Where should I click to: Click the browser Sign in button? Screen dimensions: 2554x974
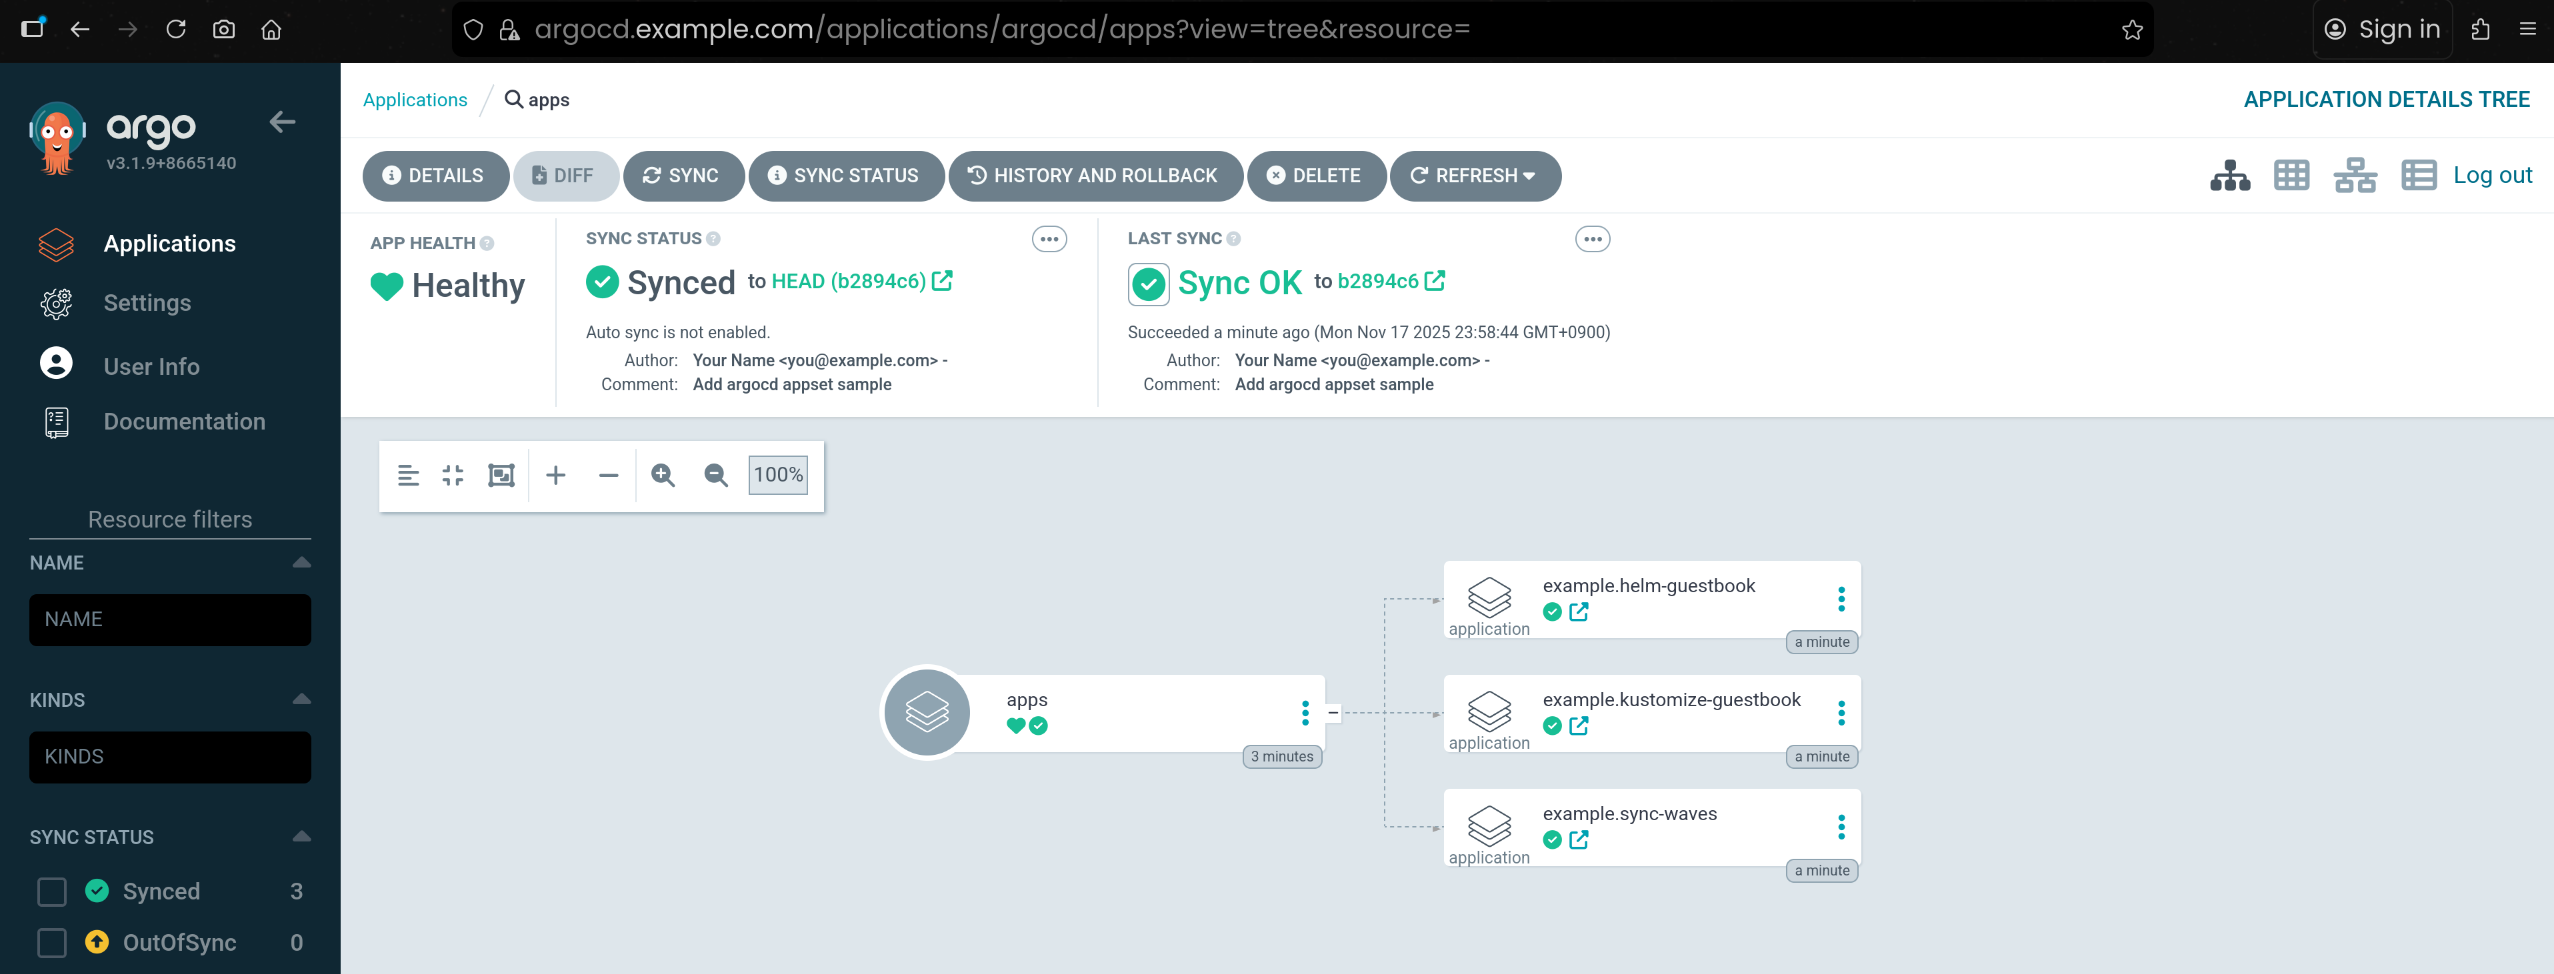[x=2381, y=29]
